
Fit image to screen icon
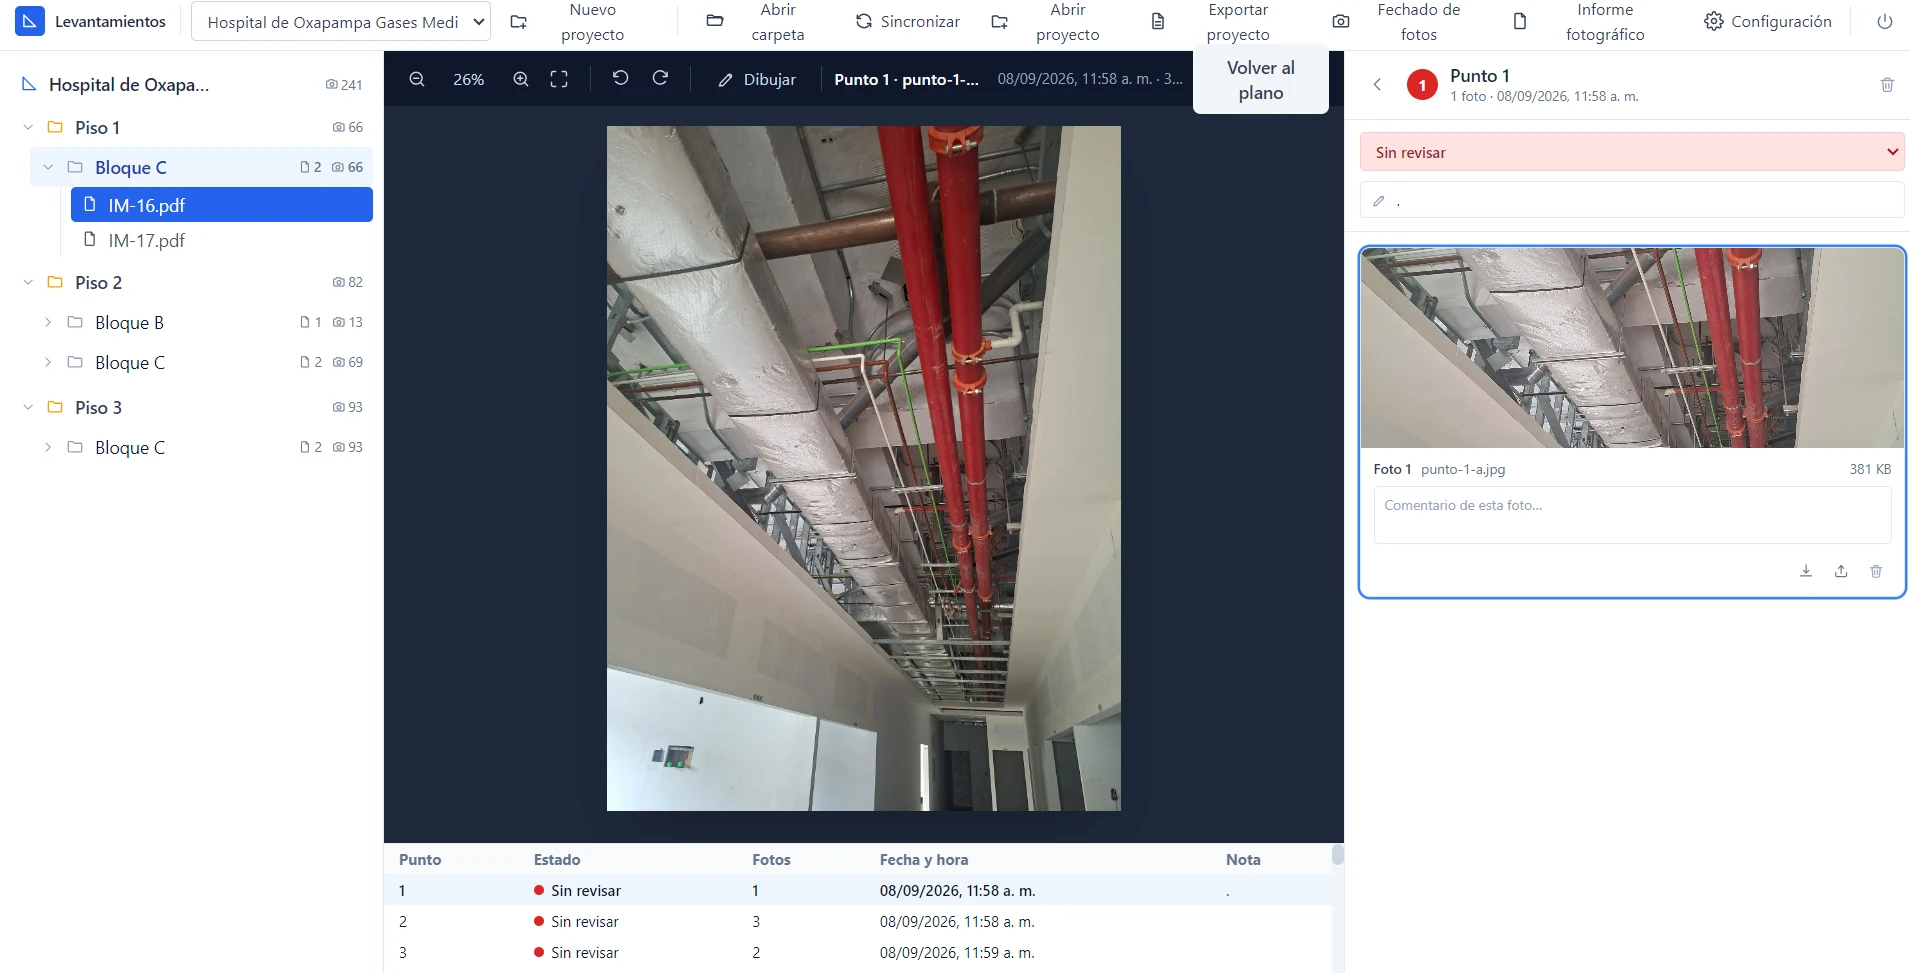point(559,79)
